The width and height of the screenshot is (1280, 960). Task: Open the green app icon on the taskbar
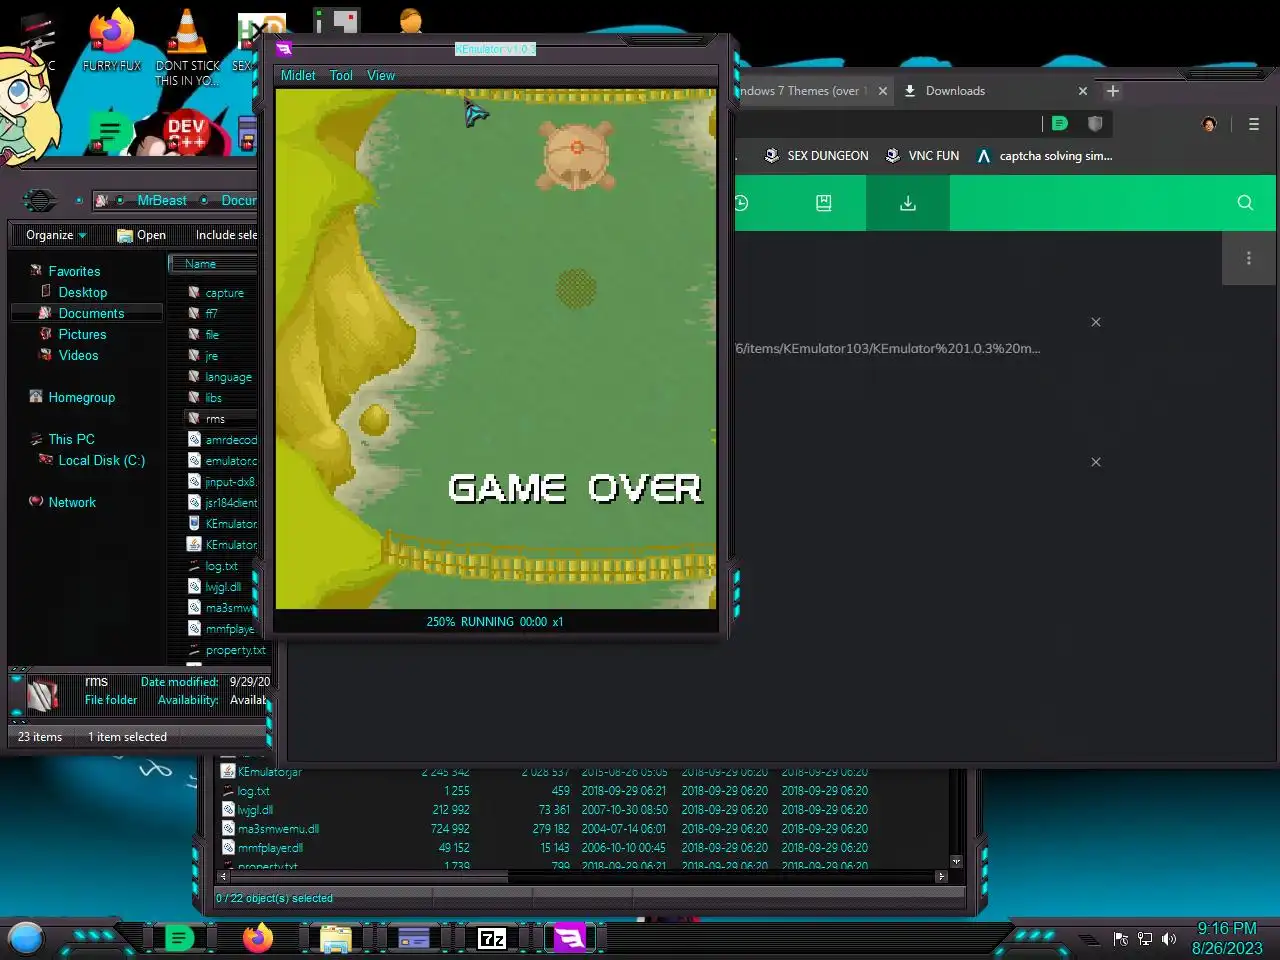(x=179, y=939)
